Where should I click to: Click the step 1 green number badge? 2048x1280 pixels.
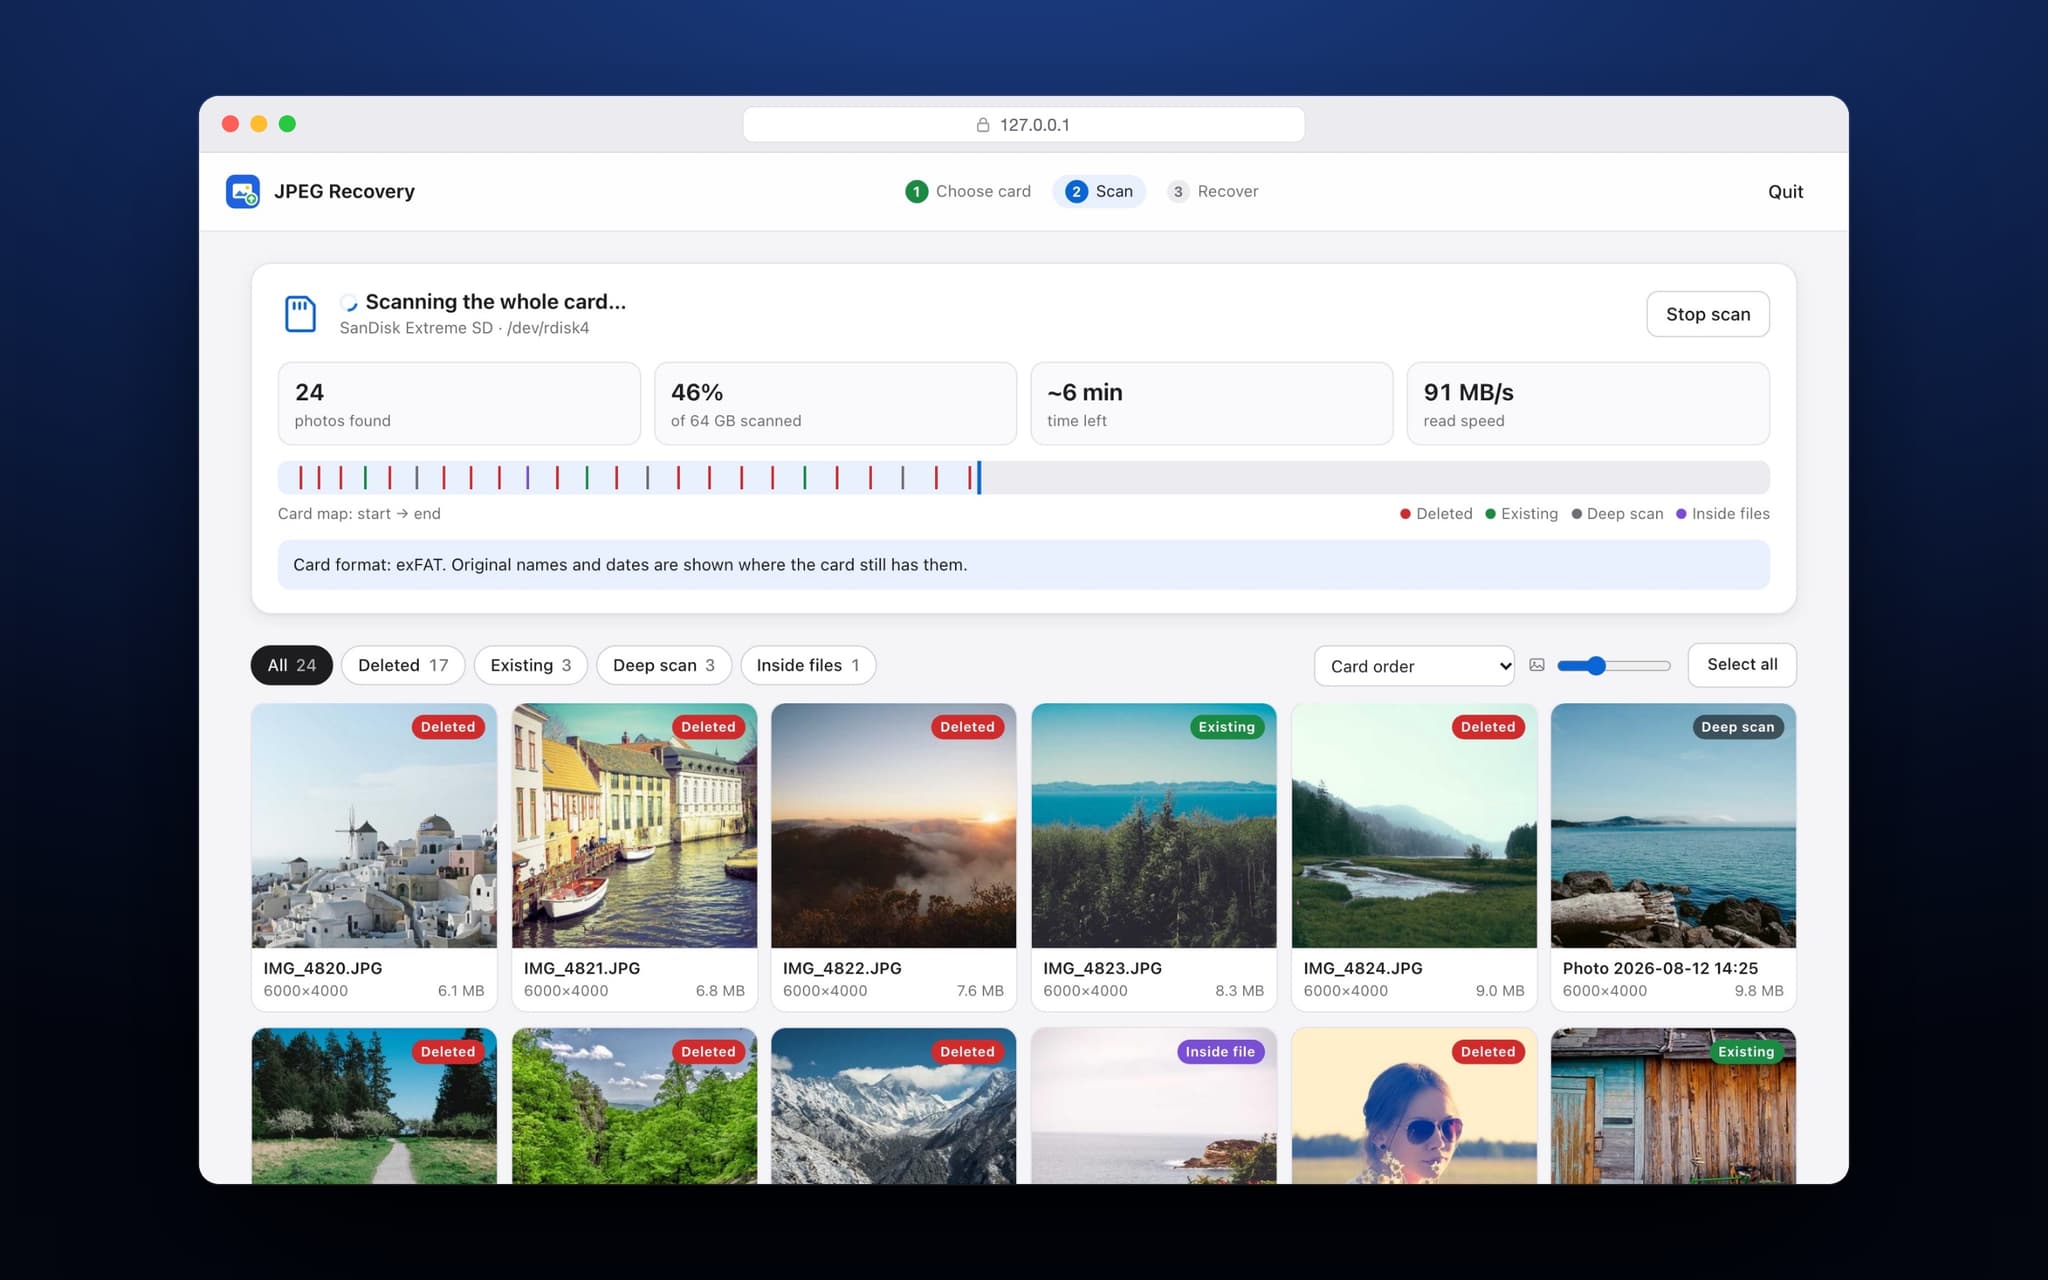(916, 191)
